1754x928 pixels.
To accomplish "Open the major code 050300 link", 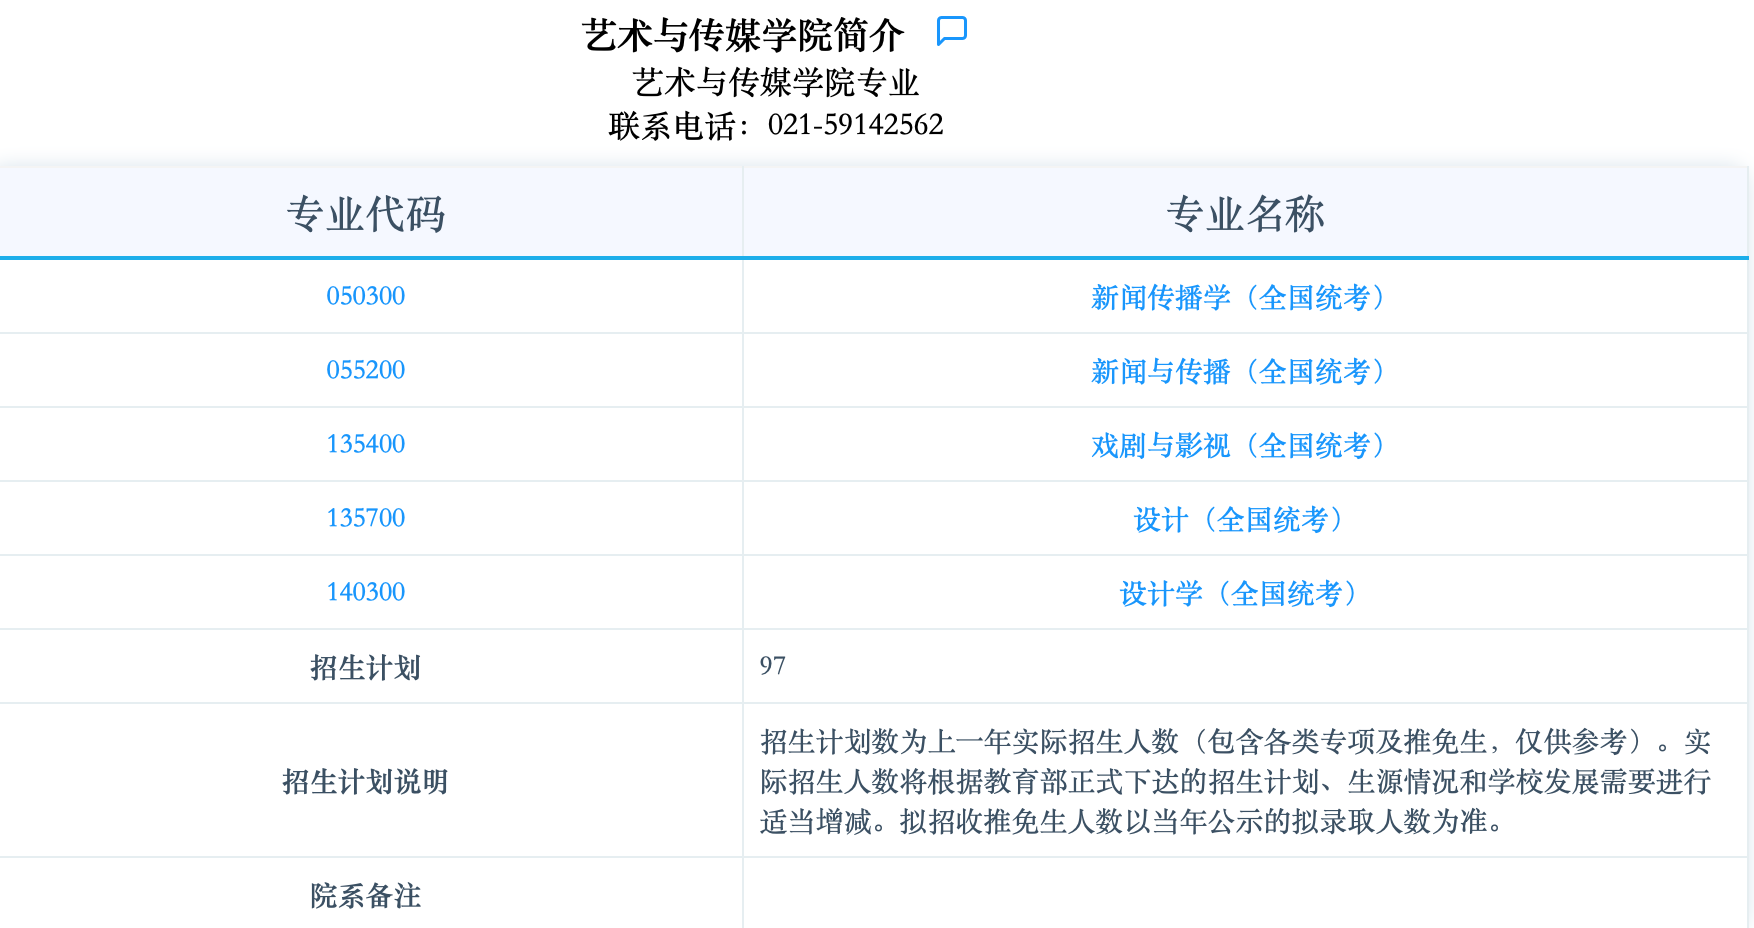I will [366, 296].
